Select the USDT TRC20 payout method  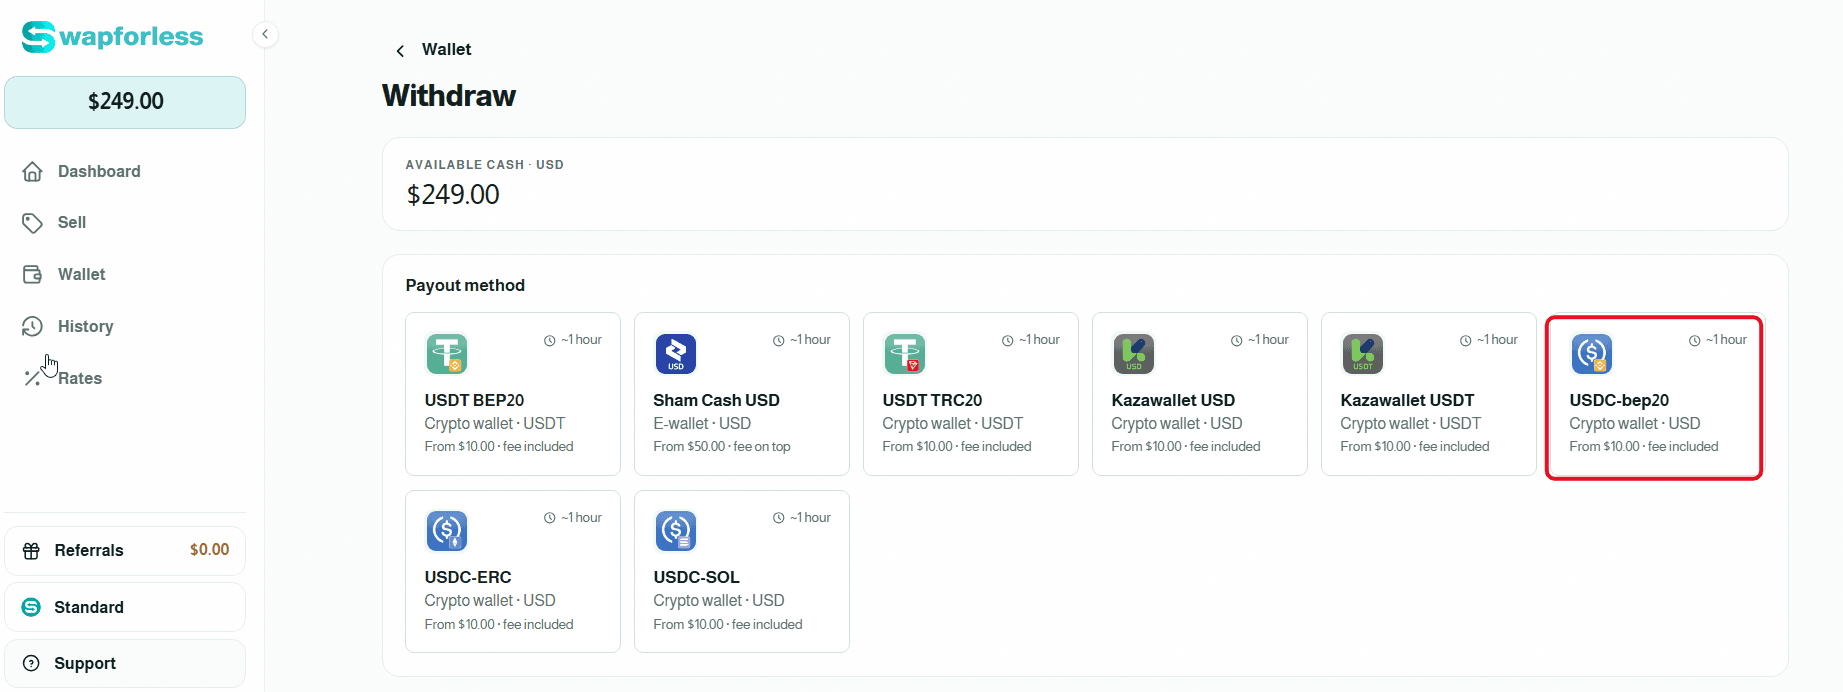point(971,394)
